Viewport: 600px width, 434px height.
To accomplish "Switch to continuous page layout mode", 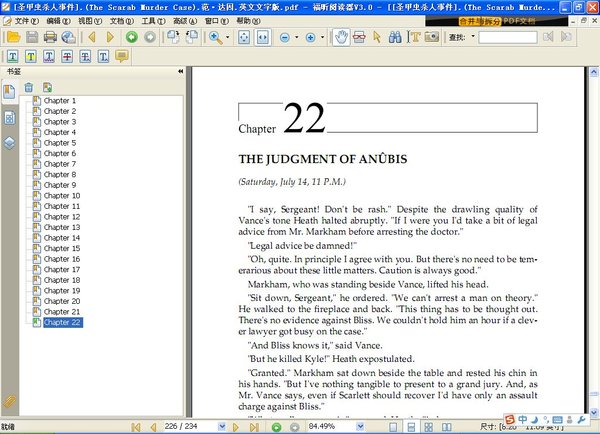I will coord(411,427).
